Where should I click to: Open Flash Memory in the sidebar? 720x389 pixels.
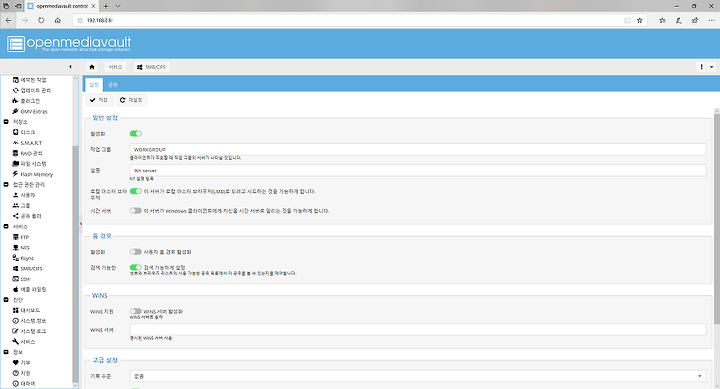tap(33, 174)
